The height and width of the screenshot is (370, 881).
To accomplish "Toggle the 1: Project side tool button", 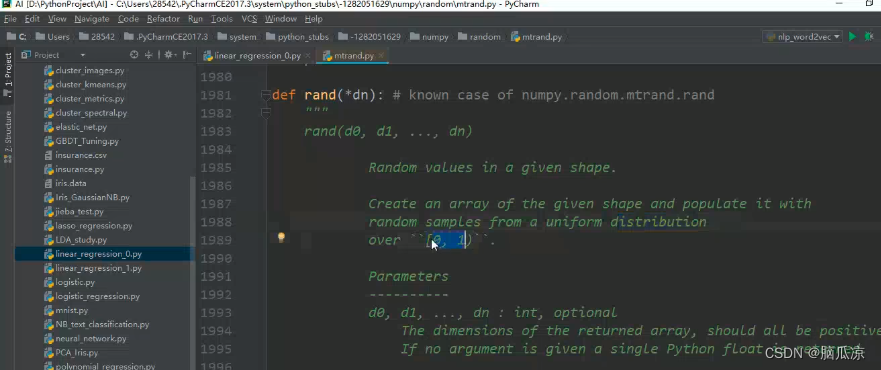I will click(x=8, y=75).
